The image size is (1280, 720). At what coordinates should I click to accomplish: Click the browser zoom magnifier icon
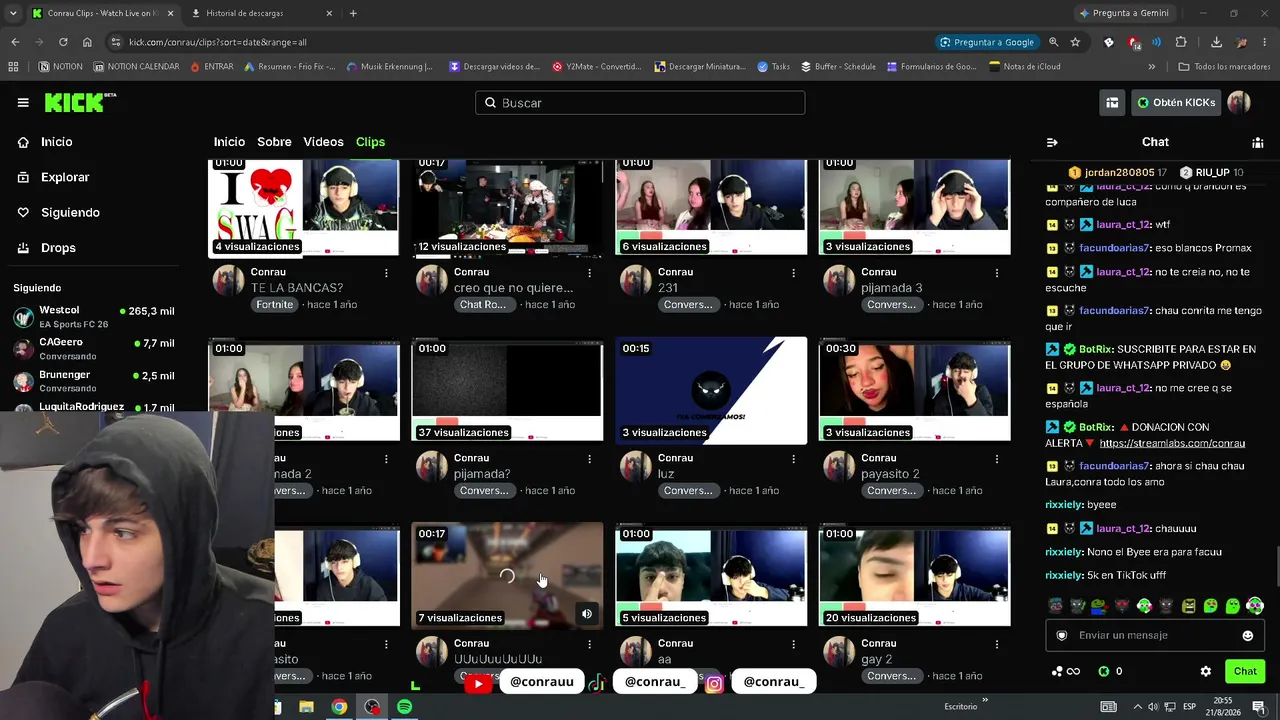pyautogui.click(x=1053, y=42)
